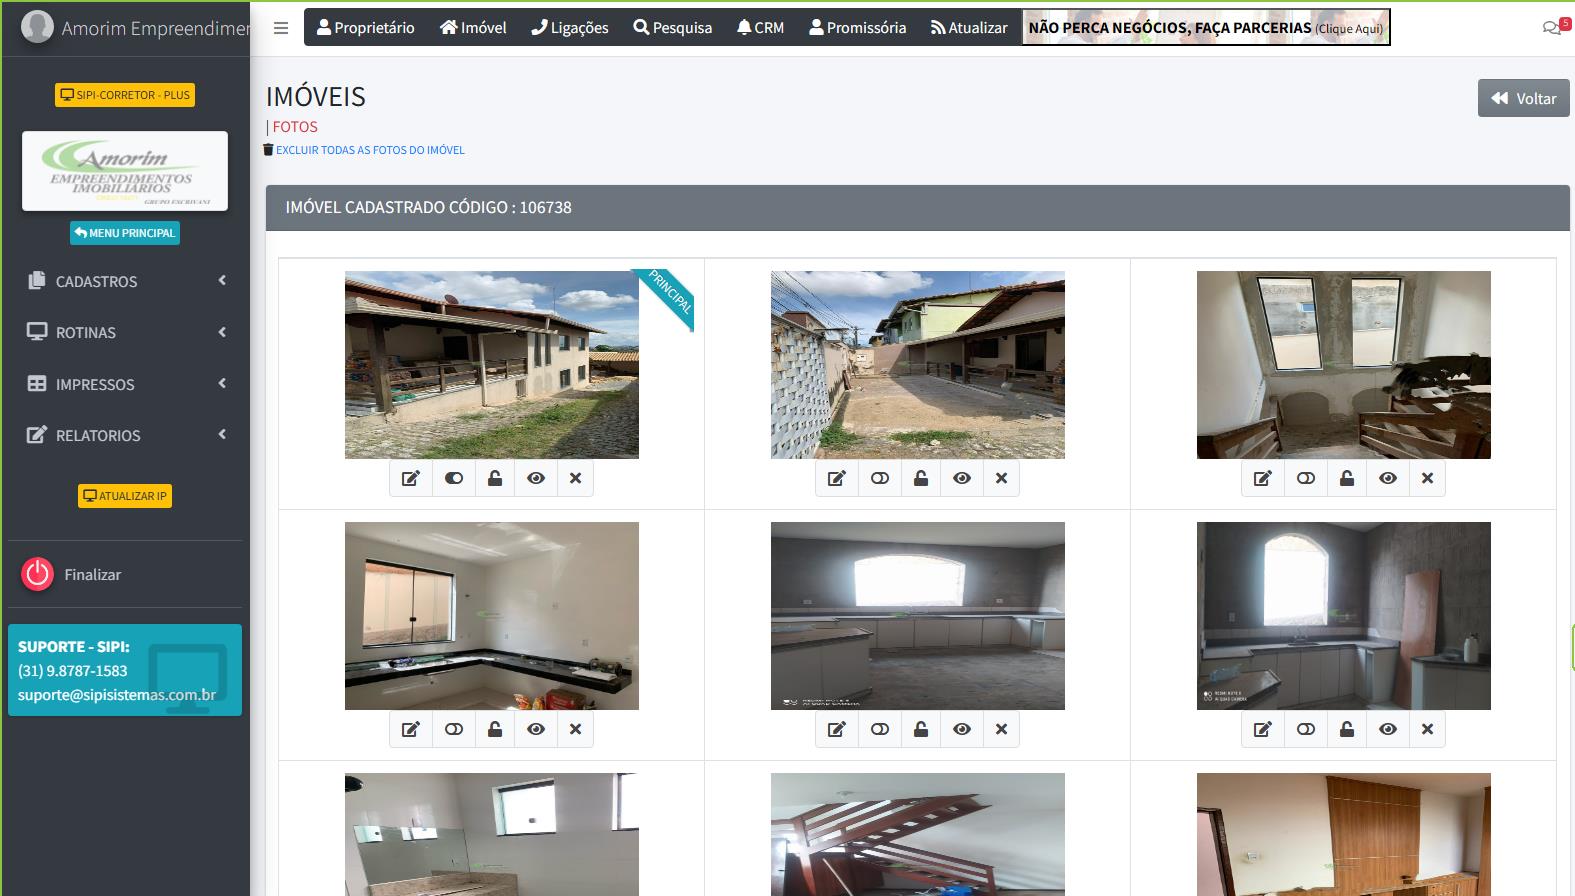Open the skylight room thumbnail

(1344, 365)
